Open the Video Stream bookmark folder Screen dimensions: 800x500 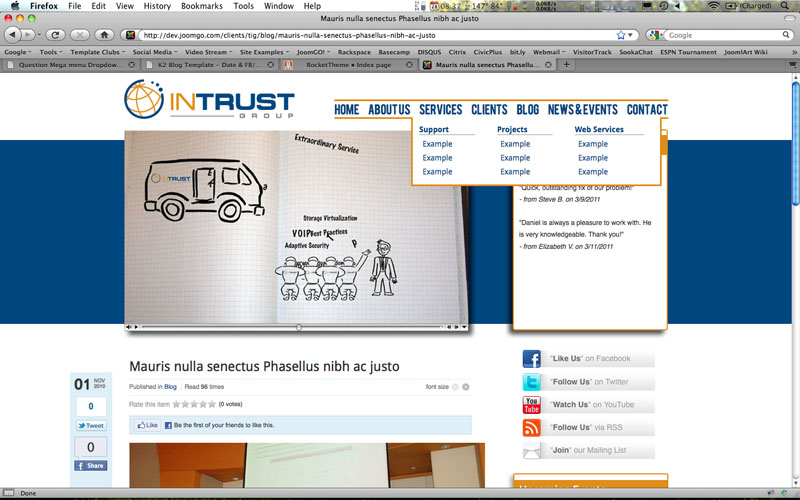coord(208,52)
